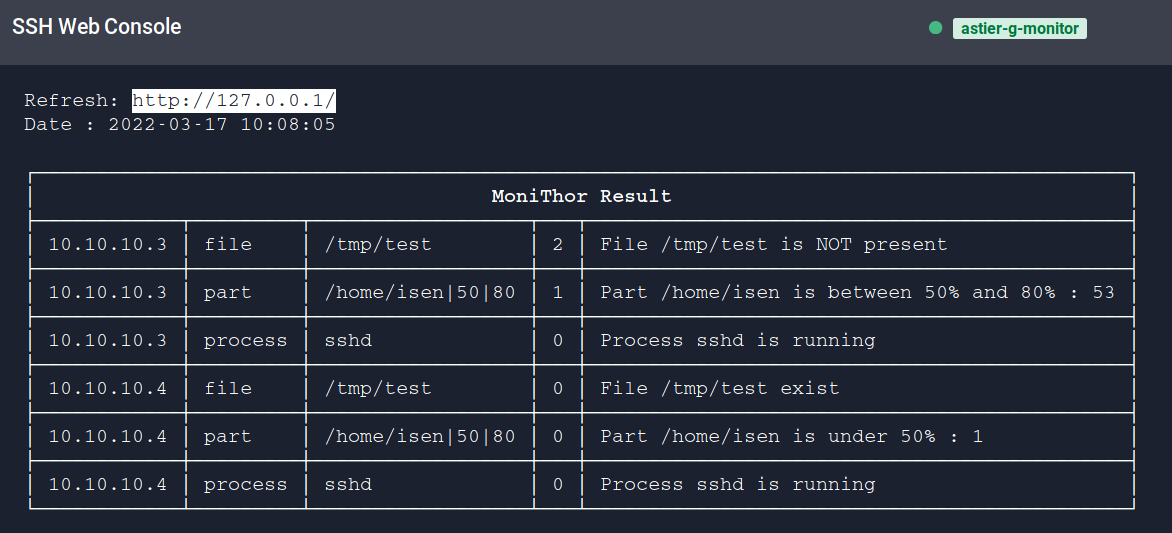Click status code 2 in first row

click(558, 244)
